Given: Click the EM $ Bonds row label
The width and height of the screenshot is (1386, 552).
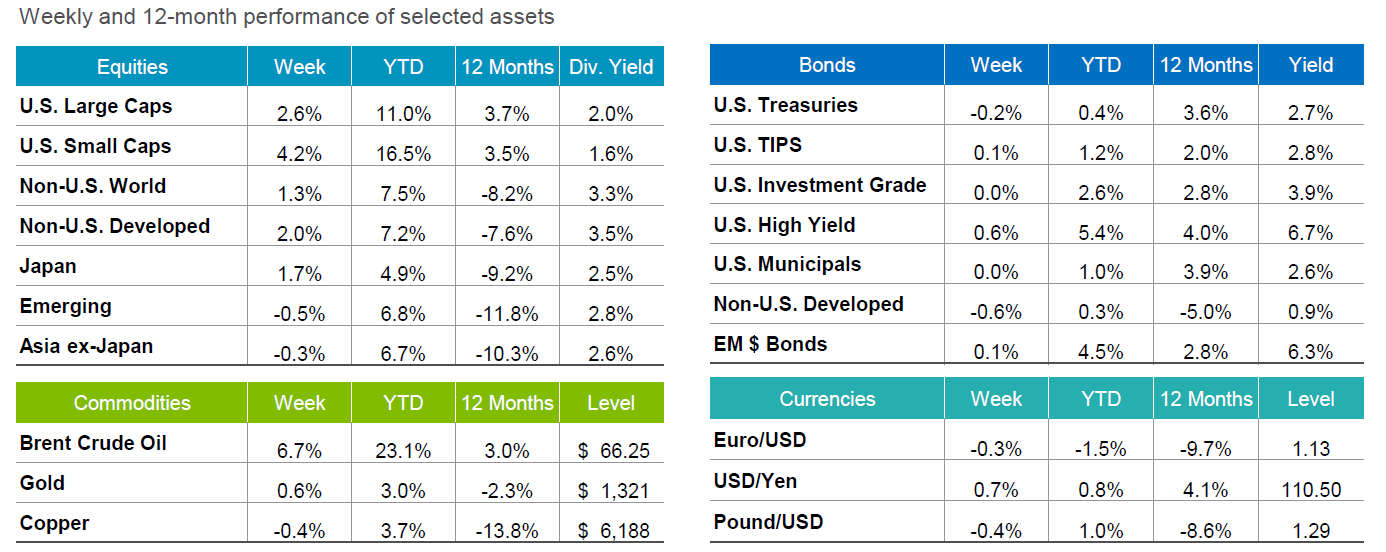Looking at the screenshot, I should (770, 344).
